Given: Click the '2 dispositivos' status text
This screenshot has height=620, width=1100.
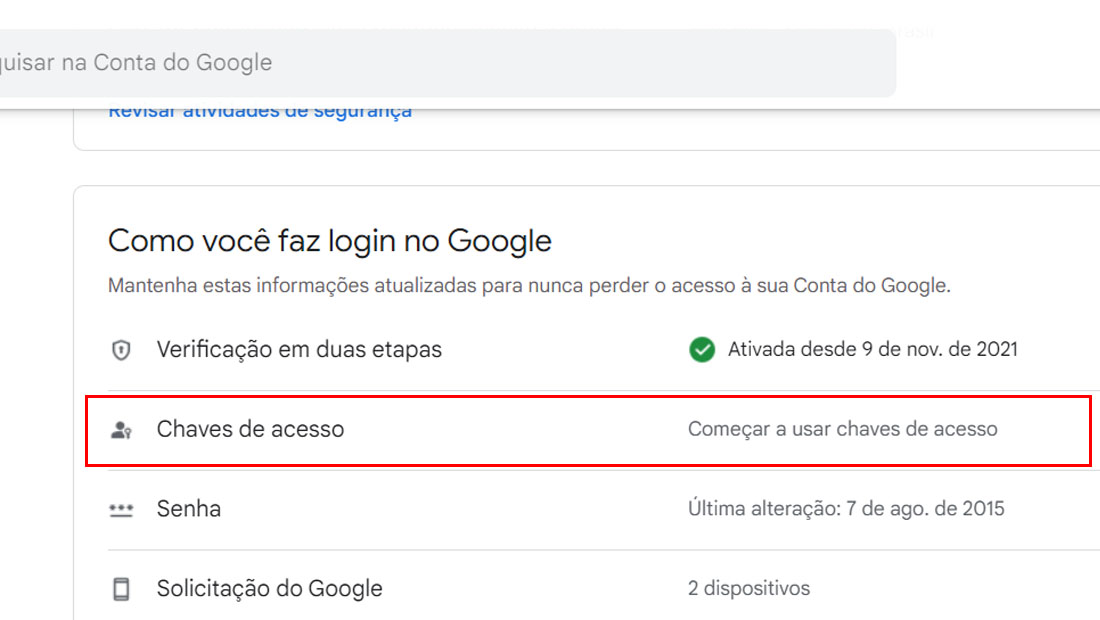Looking at the screenshot, I should (x=749, y=588).
